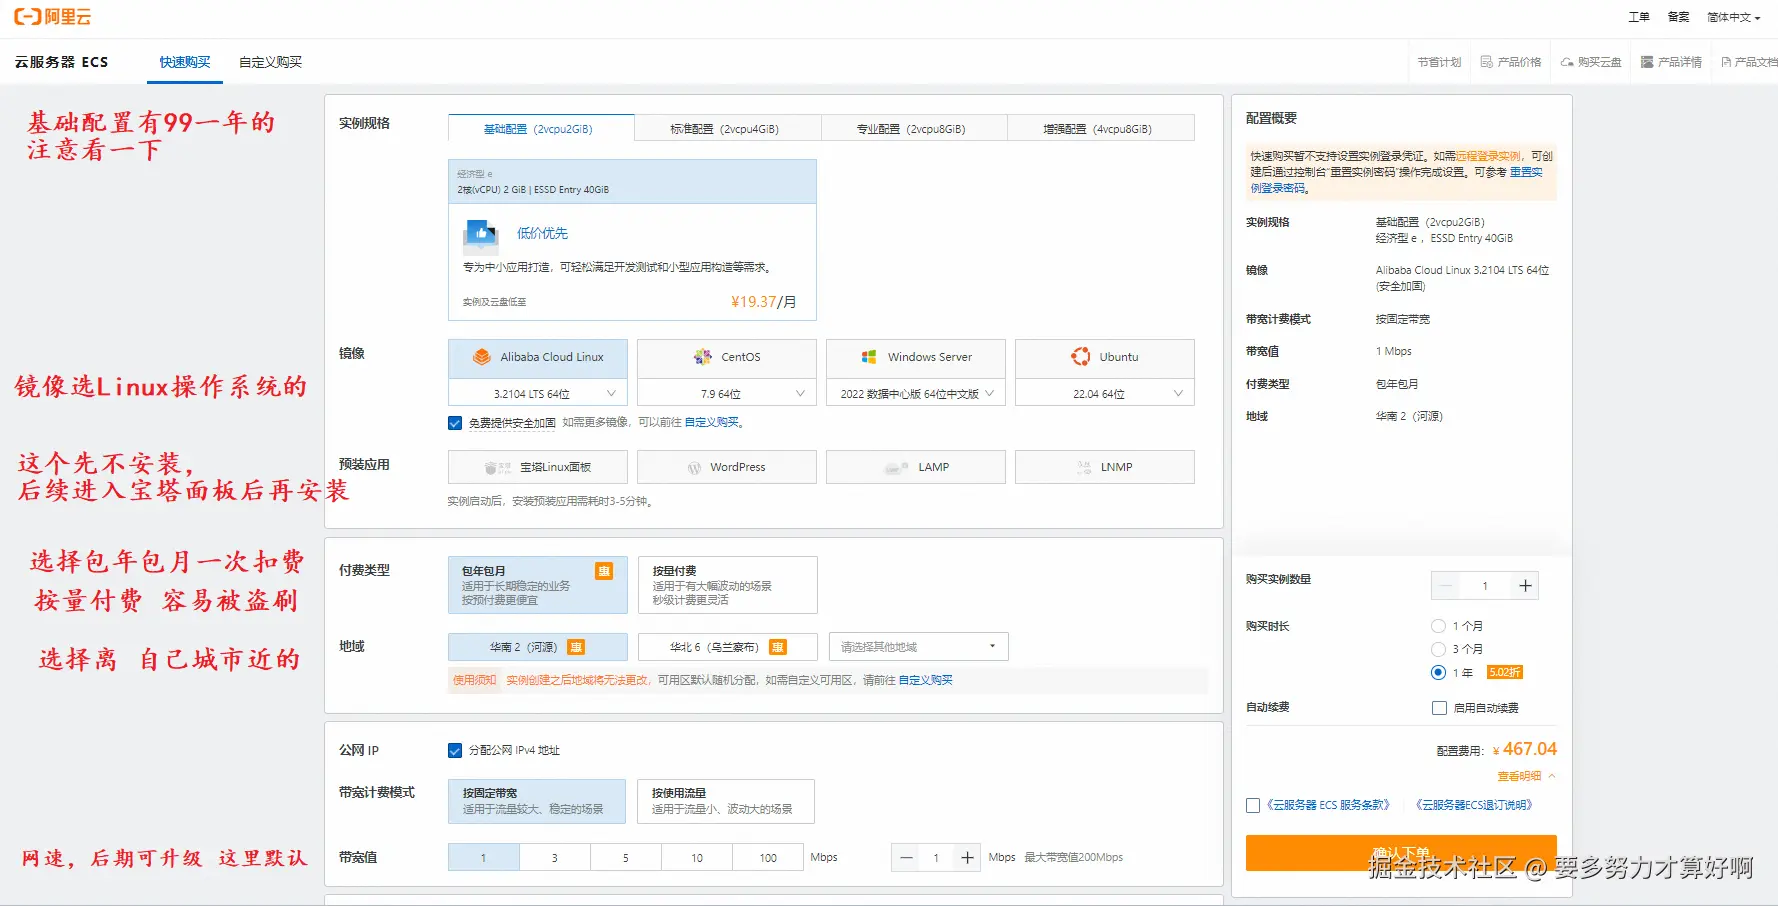Screen dimensions: 1778x906
Task: Choose 按量付费 payment type
Action: [x=727, y=585]
